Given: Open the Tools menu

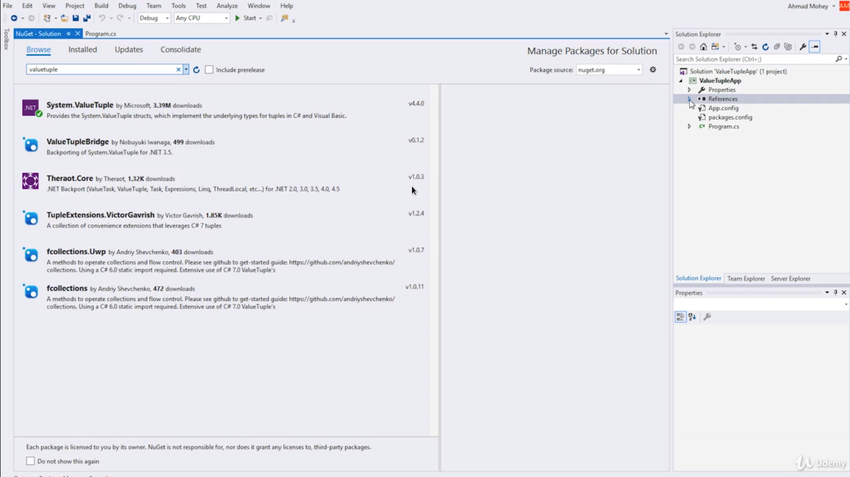Looking at the screenshot, I should [178, 6].
